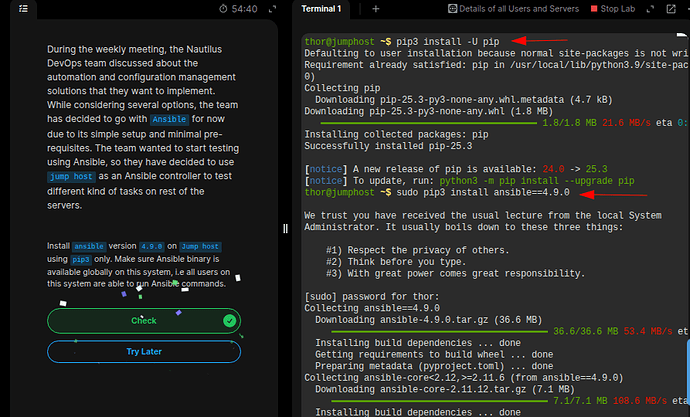Switch to the Terminal 1 tab
This screenshot has height=417, width=690.
(x=321, y=9)
